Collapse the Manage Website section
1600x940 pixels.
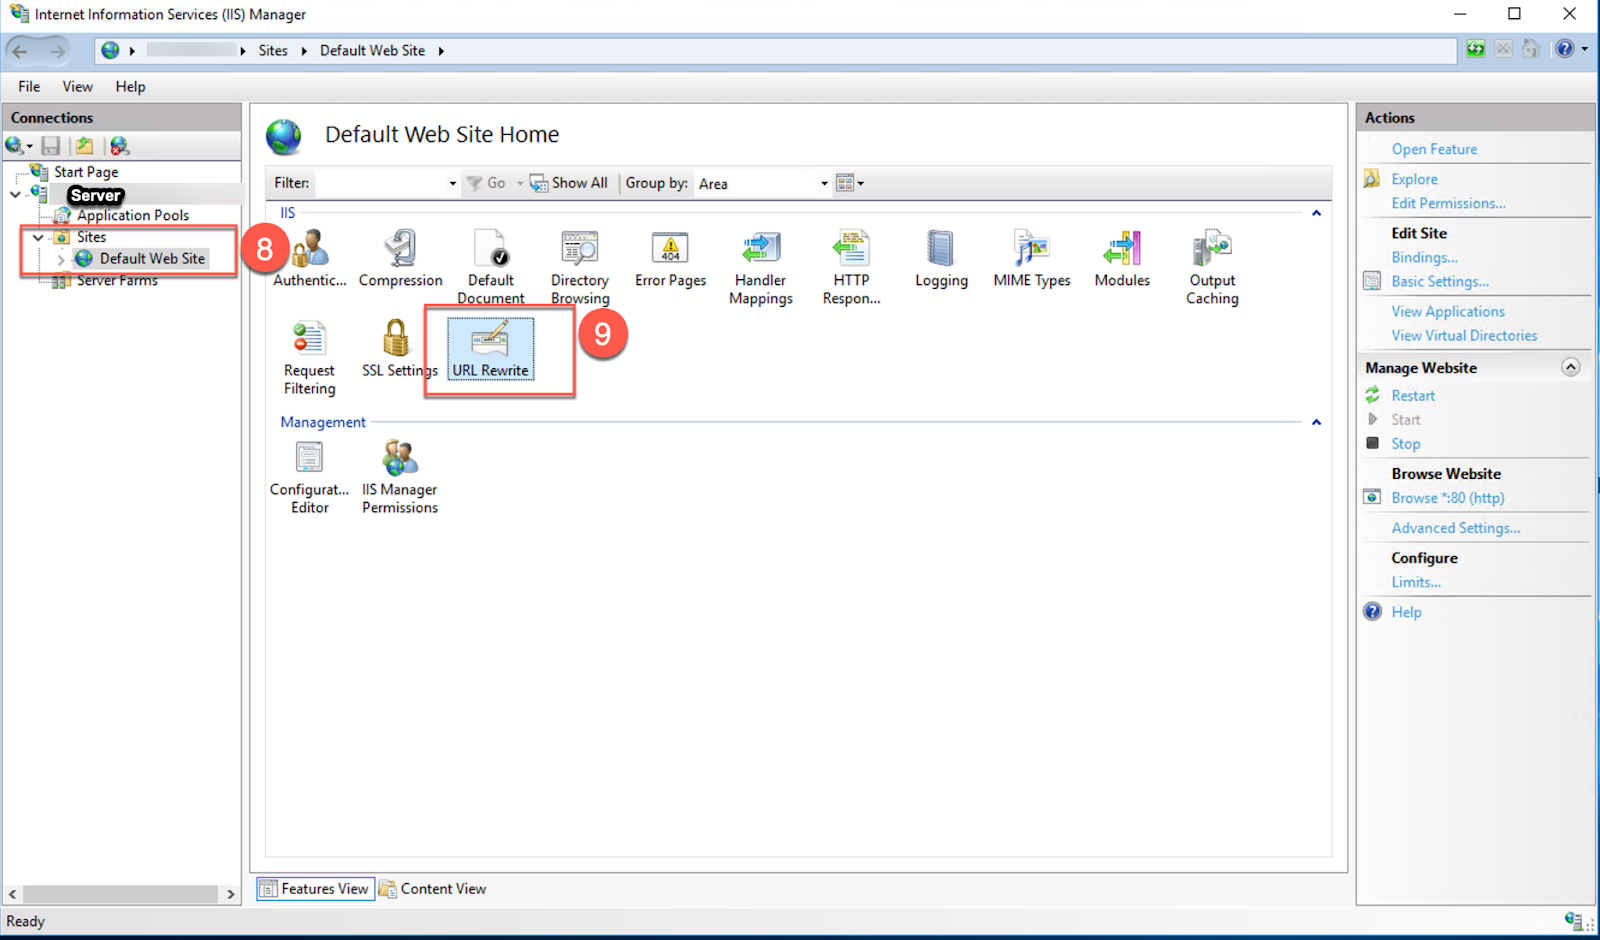pos(1571,367)
